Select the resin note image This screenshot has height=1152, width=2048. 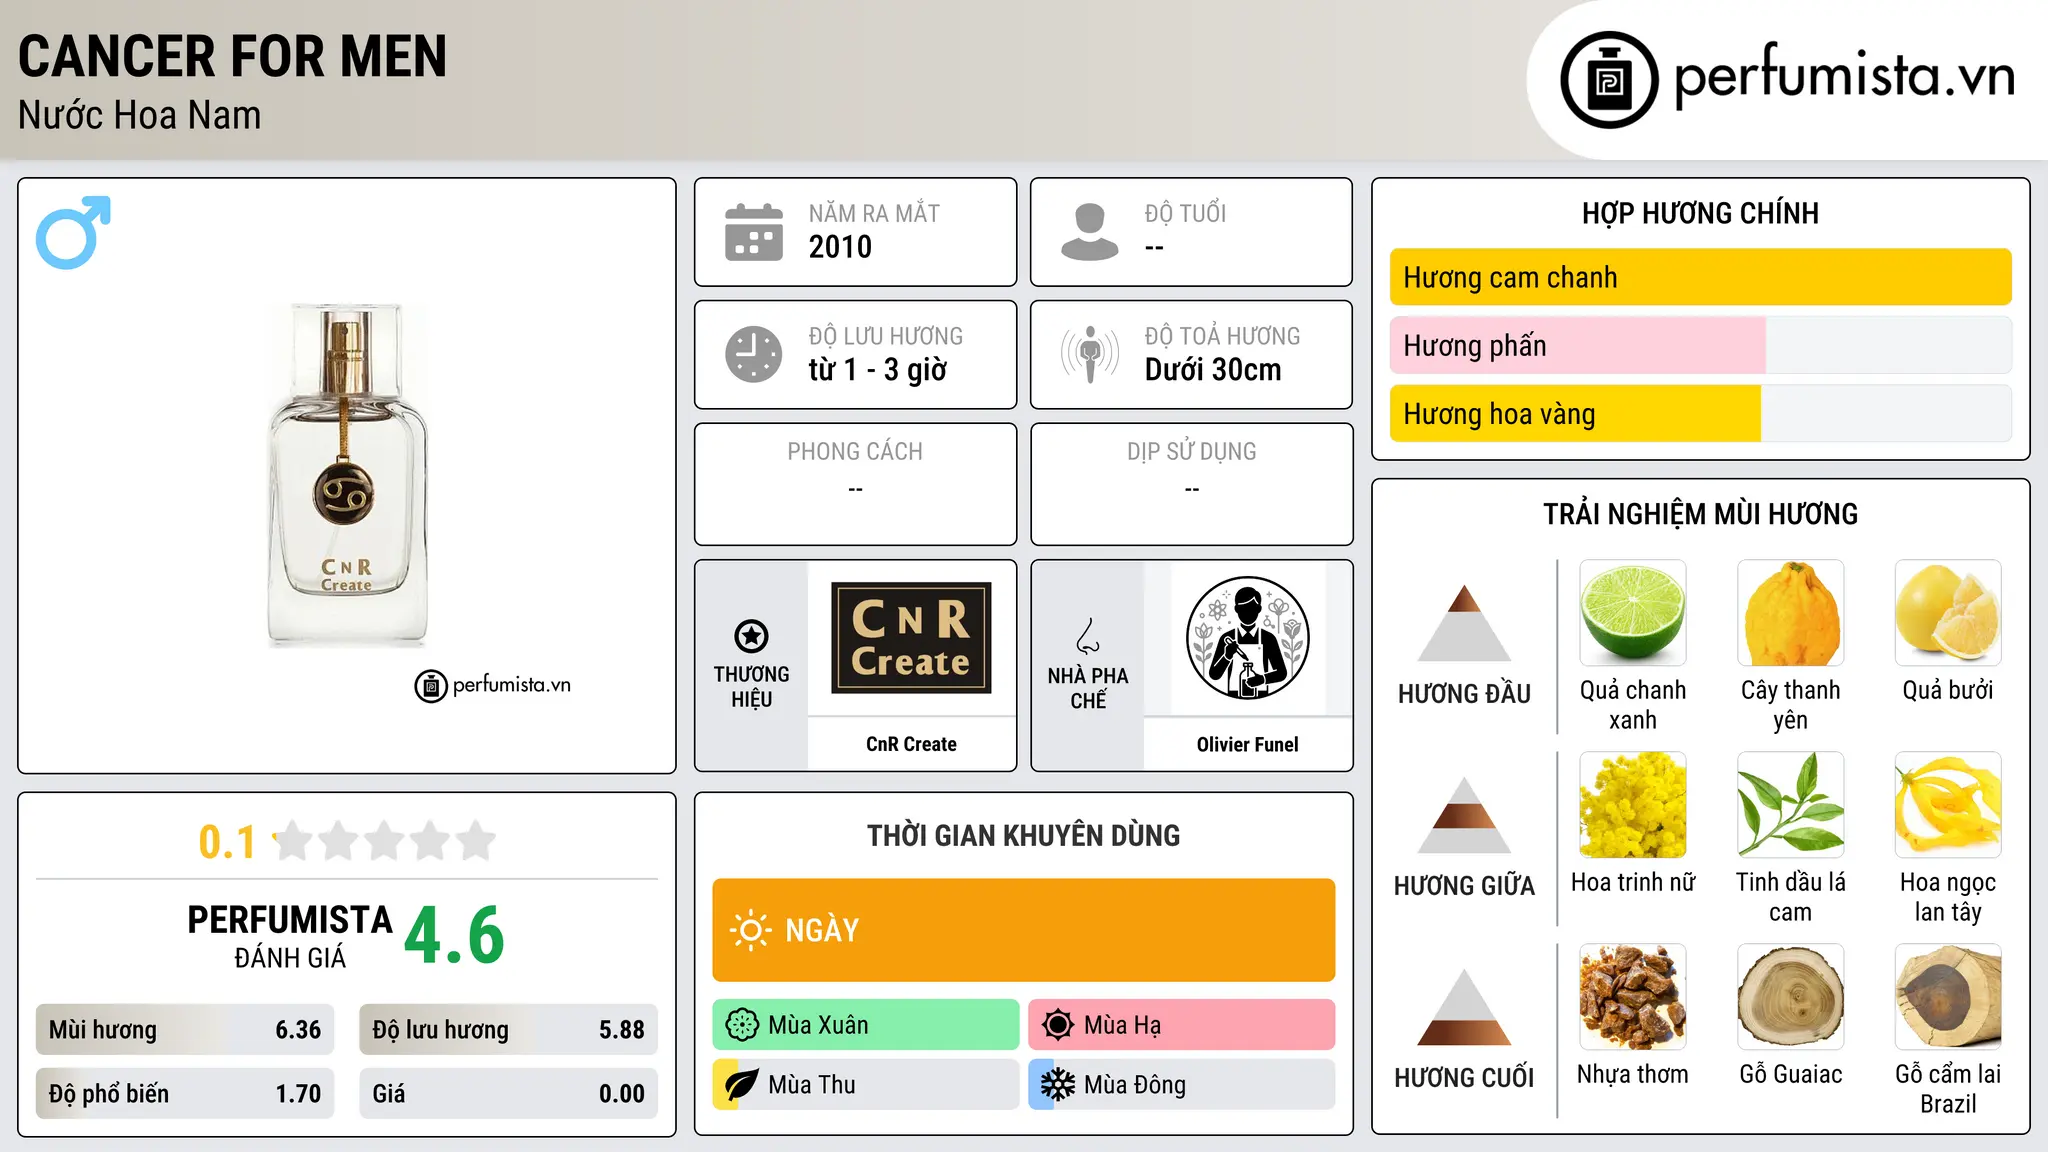click(1633, 997)
